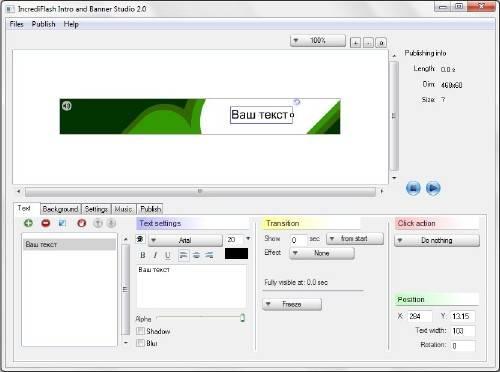Click the zoom in plus button
This screenshot has height=372, width=500.
point(356,43)
